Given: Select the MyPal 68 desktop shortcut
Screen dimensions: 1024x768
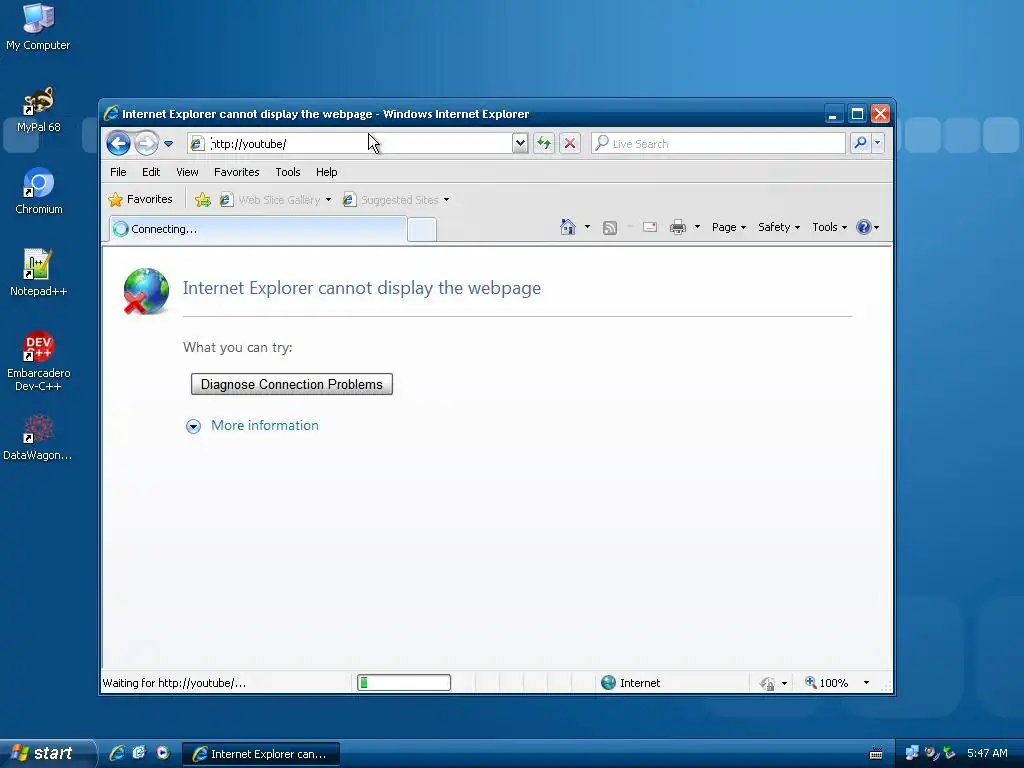Looking at the screenshot, I should [x=39, y=110].
